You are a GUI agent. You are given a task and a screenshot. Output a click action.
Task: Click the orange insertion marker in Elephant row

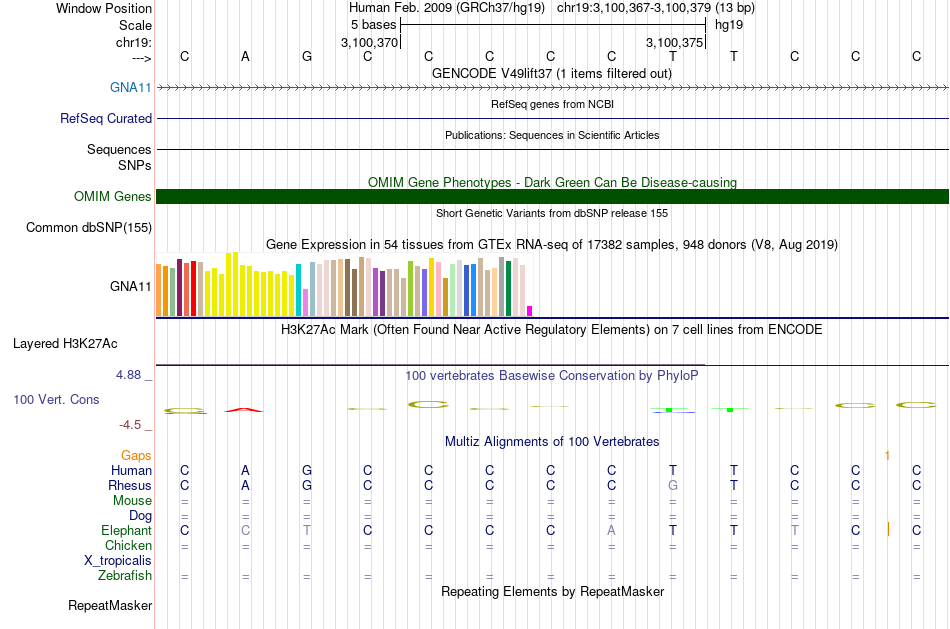[x=888, y=529]
